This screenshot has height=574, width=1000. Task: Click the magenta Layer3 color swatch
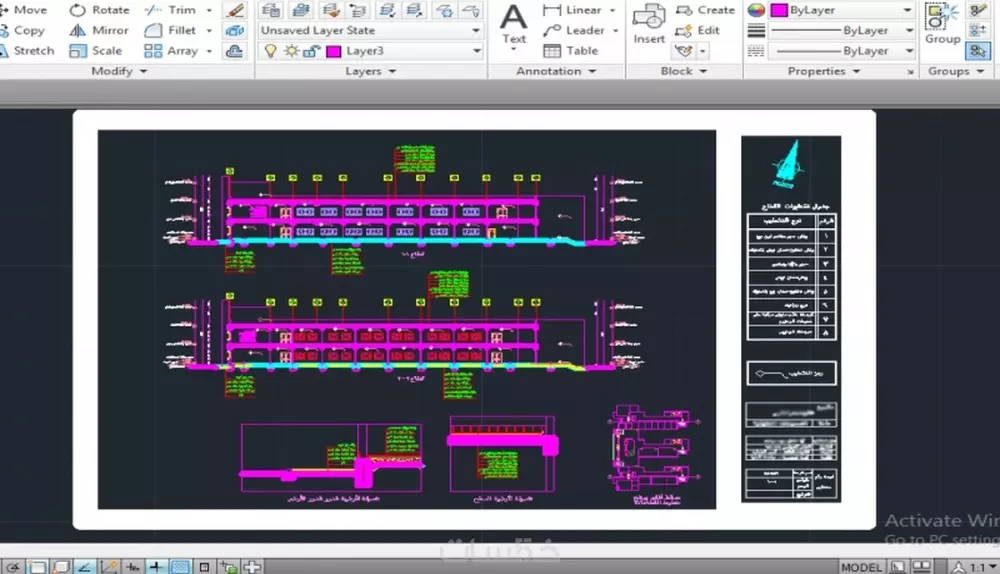pyautogui.click(x=333, y=51)
